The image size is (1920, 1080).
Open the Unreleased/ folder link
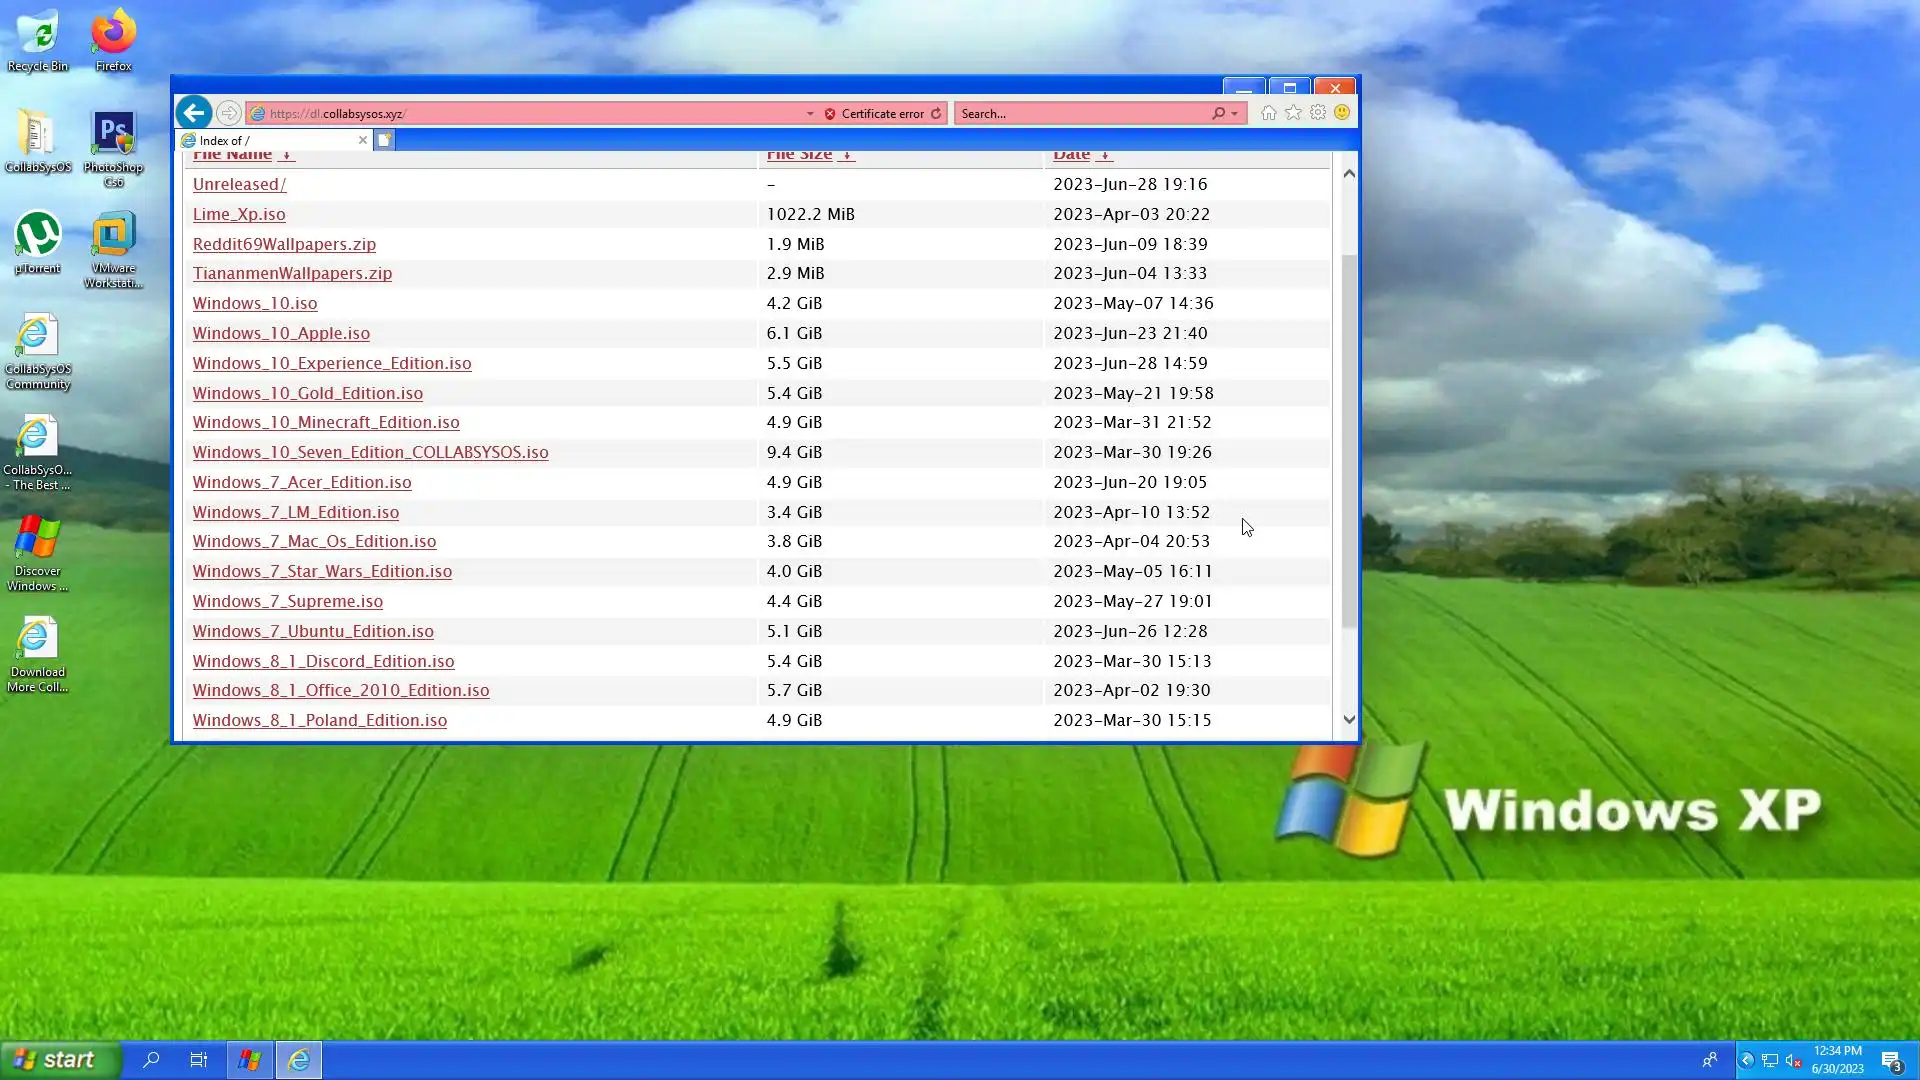click(239, 184)
